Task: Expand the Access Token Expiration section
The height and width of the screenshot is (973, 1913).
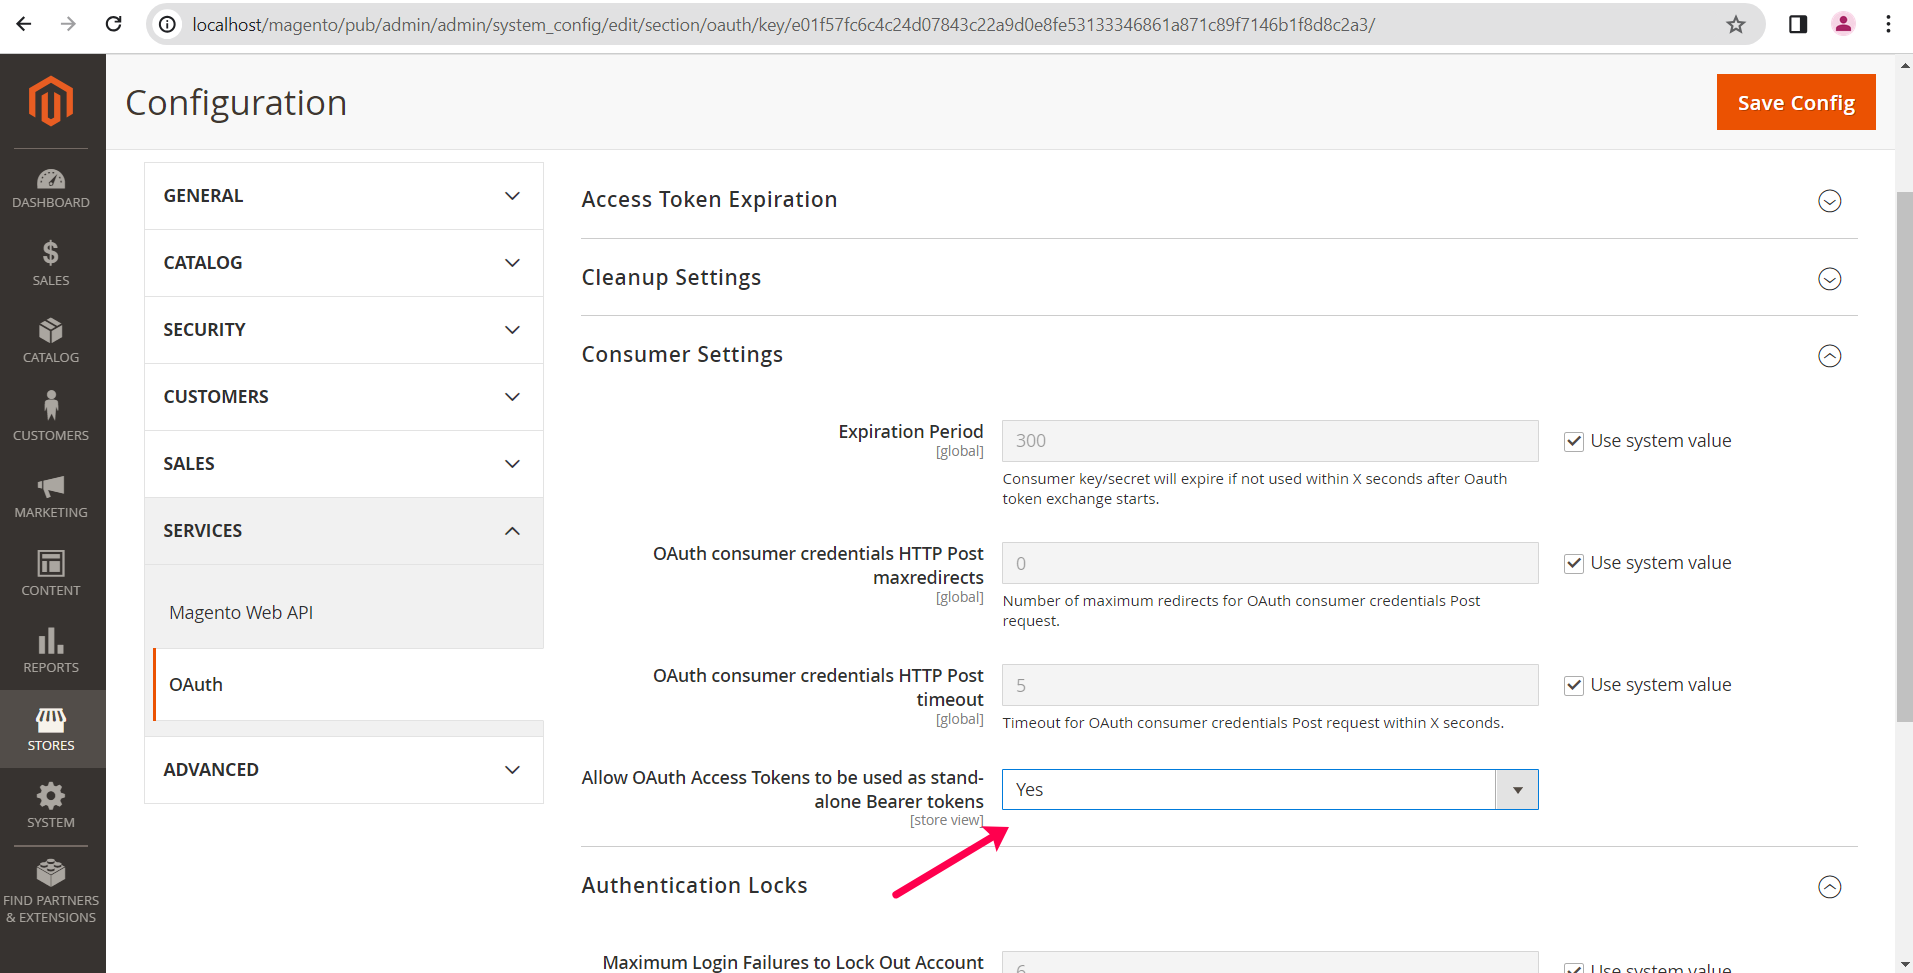Action: (1829, 201)
